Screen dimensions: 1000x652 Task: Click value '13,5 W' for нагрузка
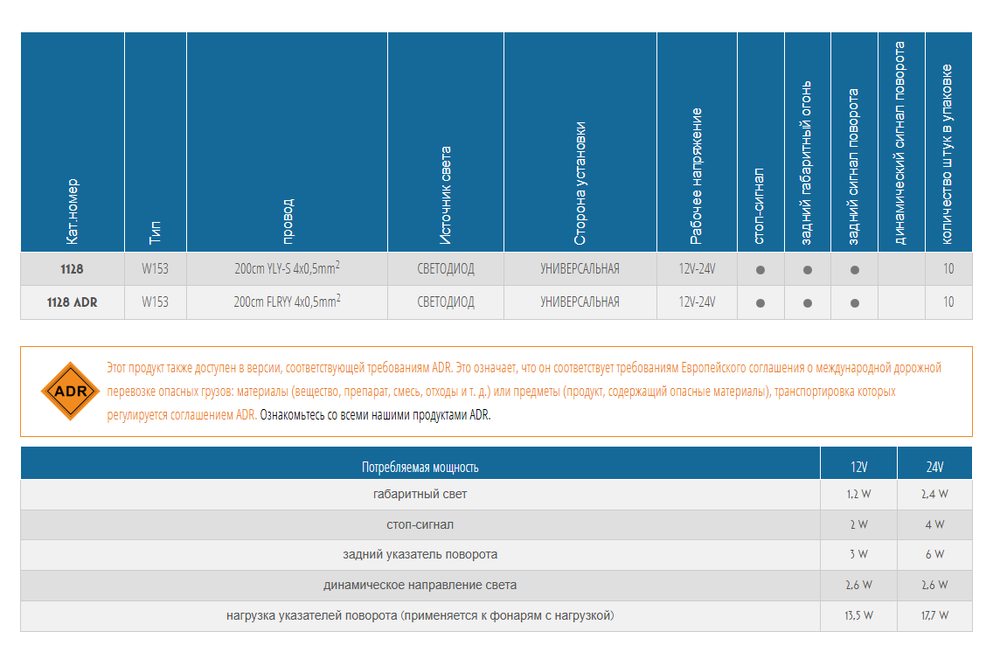click(858, 616)
